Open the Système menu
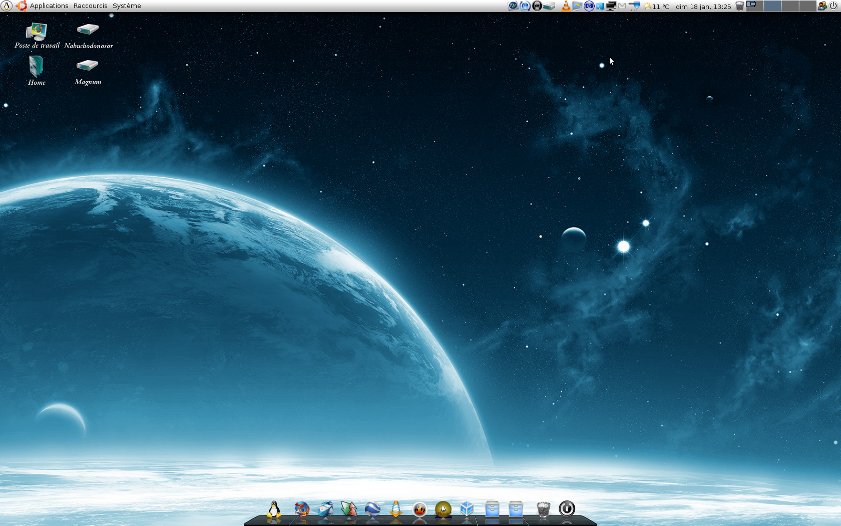 click(x=127, y=5)
